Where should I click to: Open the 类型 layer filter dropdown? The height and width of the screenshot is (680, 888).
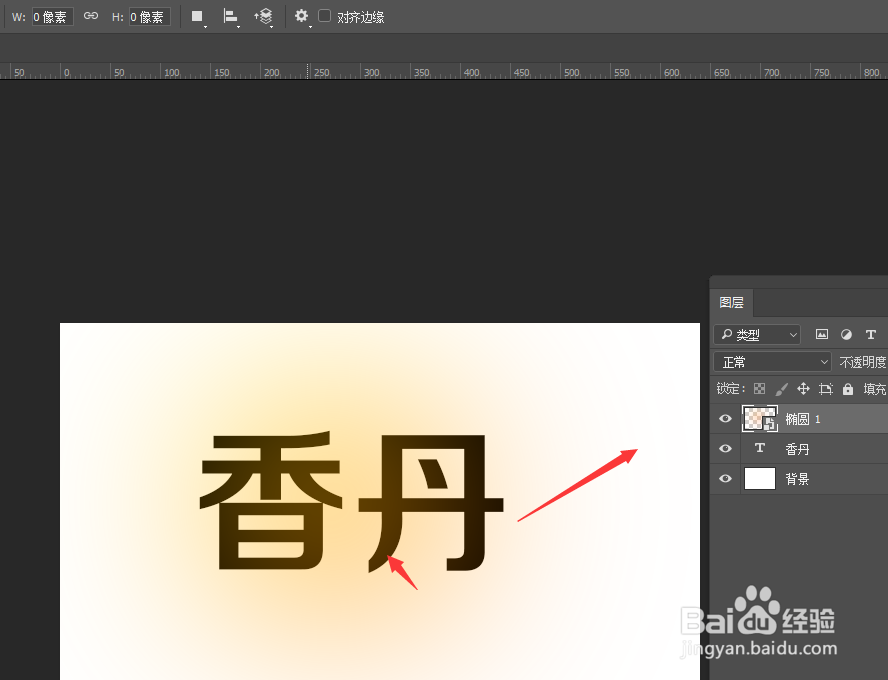tap(757, 334)
